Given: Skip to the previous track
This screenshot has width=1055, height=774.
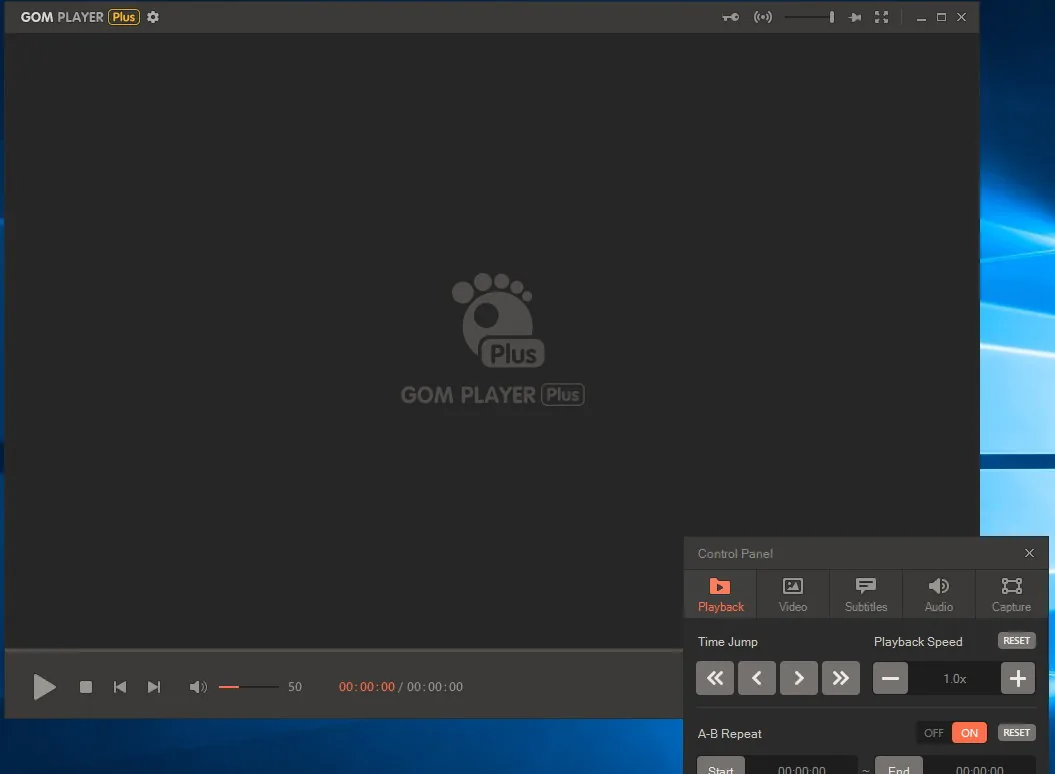Looking at the screenshot, I should coord(120,687).
